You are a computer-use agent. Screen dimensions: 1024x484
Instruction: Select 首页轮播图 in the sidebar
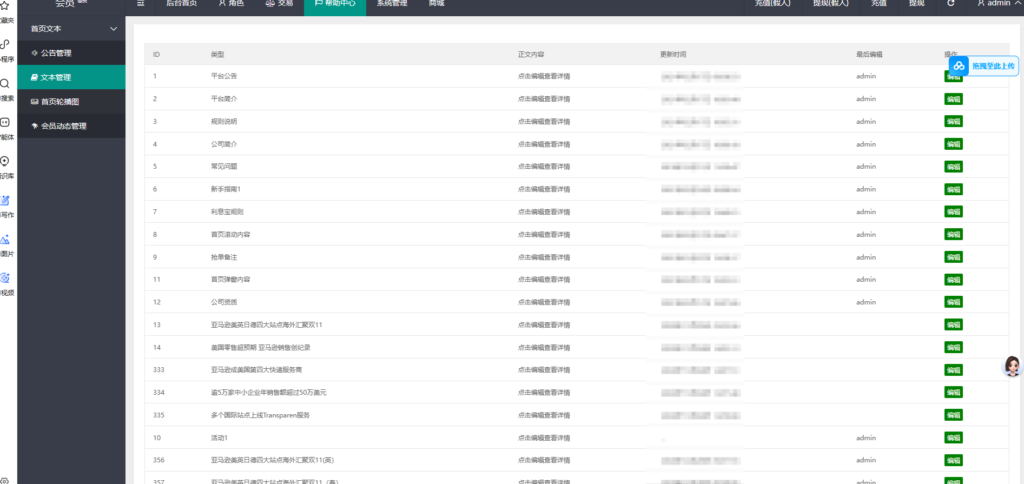point(60,101)
